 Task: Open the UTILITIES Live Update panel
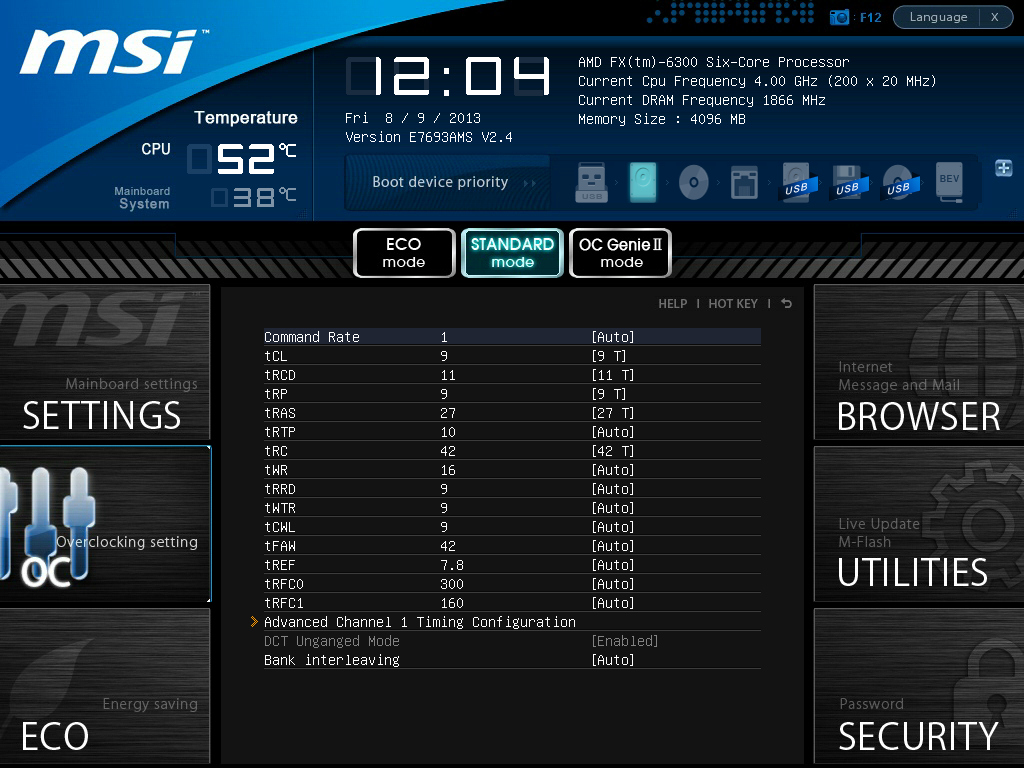(919, 524)
